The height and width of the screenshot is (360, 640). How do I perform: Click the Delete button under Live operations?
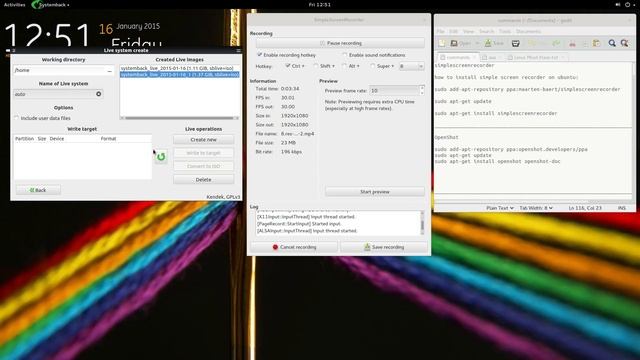point(203,180)
